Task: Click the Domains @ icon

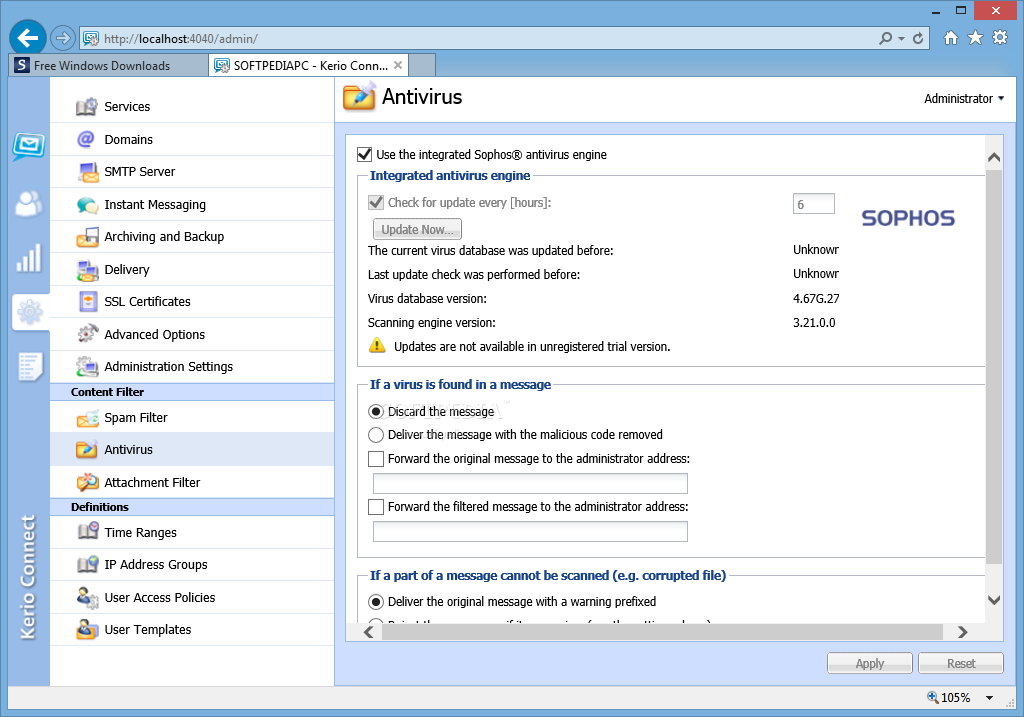Action: point(86,139)
